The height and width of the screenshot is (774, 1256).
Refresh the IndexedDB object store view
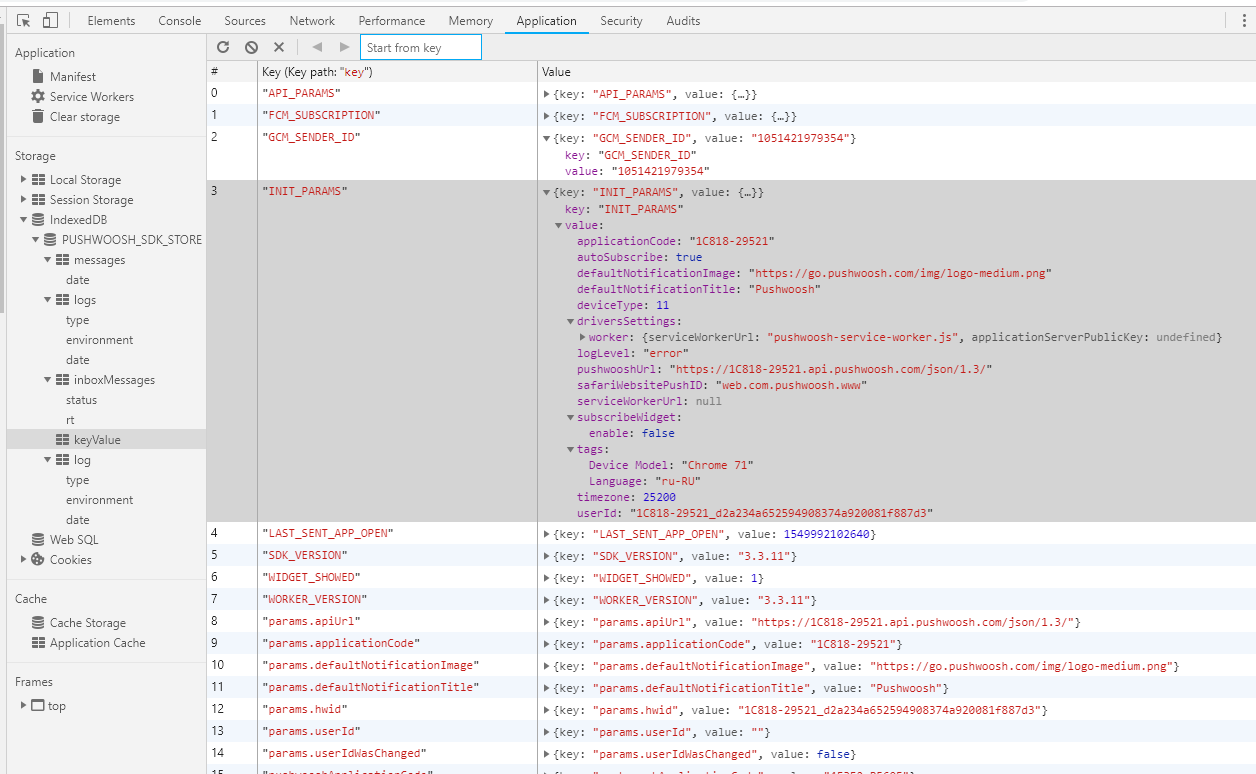[223, 47]
